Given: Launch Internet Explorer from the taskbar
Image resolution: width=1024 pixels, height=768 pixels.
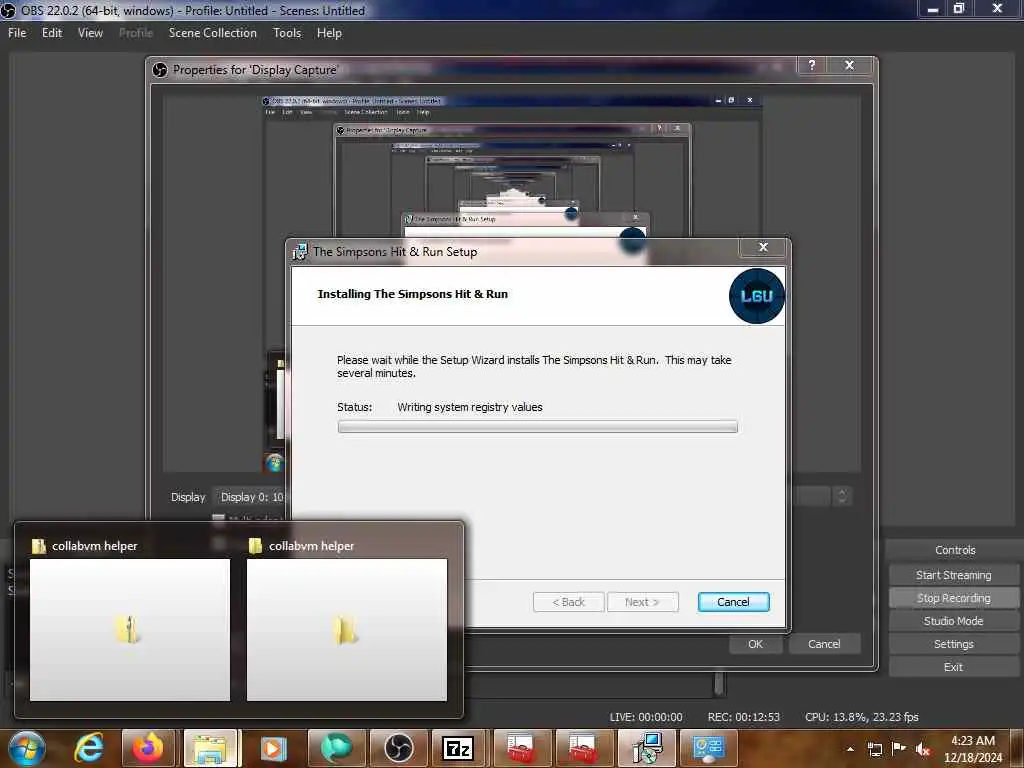Looking at the screenshot, I should pos(89,748).
